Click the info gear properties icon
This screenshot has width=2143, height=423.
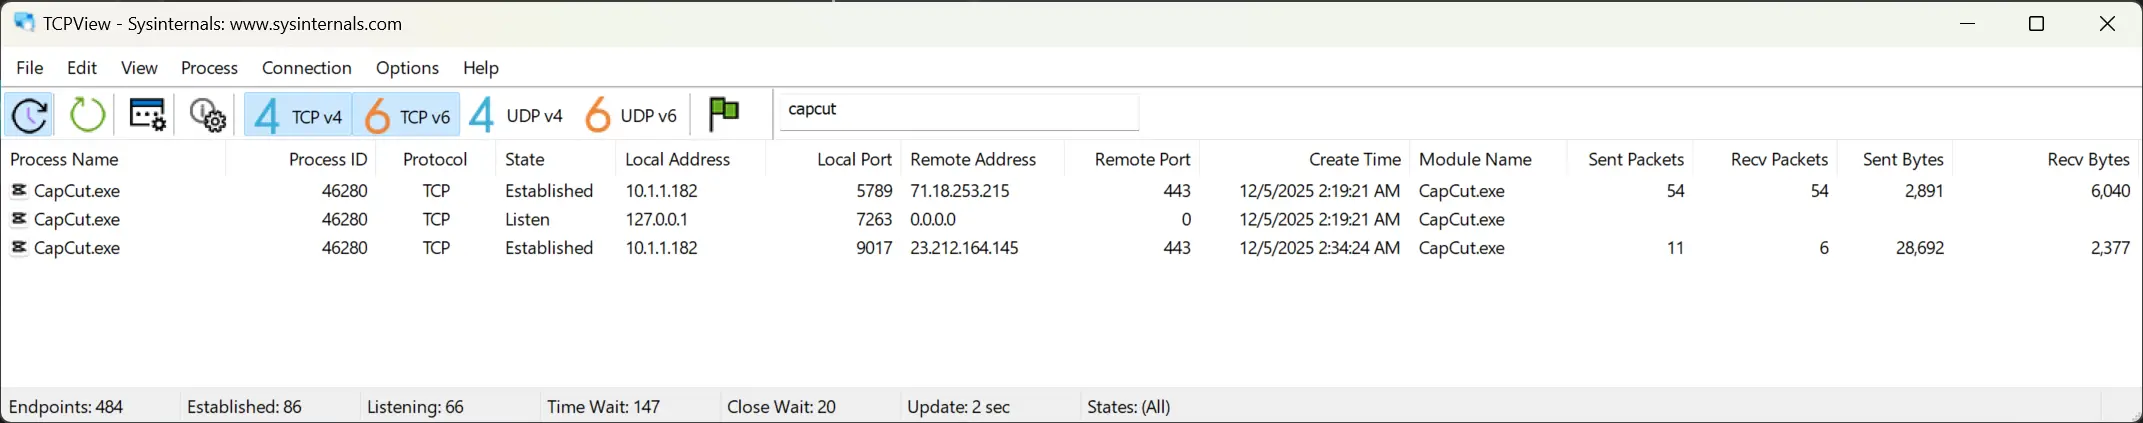point(207,116)
